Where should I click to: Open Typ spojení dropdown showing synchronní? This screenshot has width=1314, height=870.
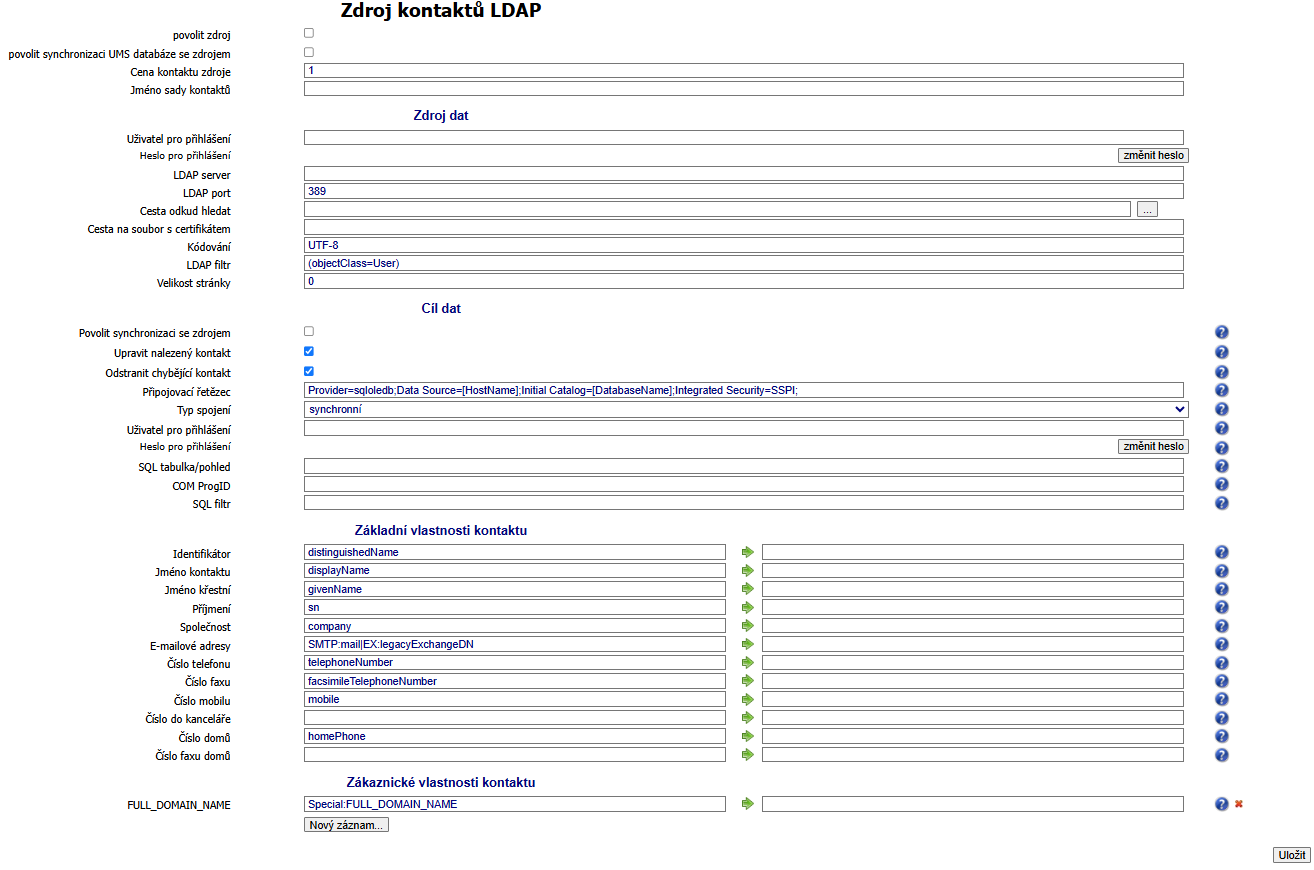click(746, 409)
